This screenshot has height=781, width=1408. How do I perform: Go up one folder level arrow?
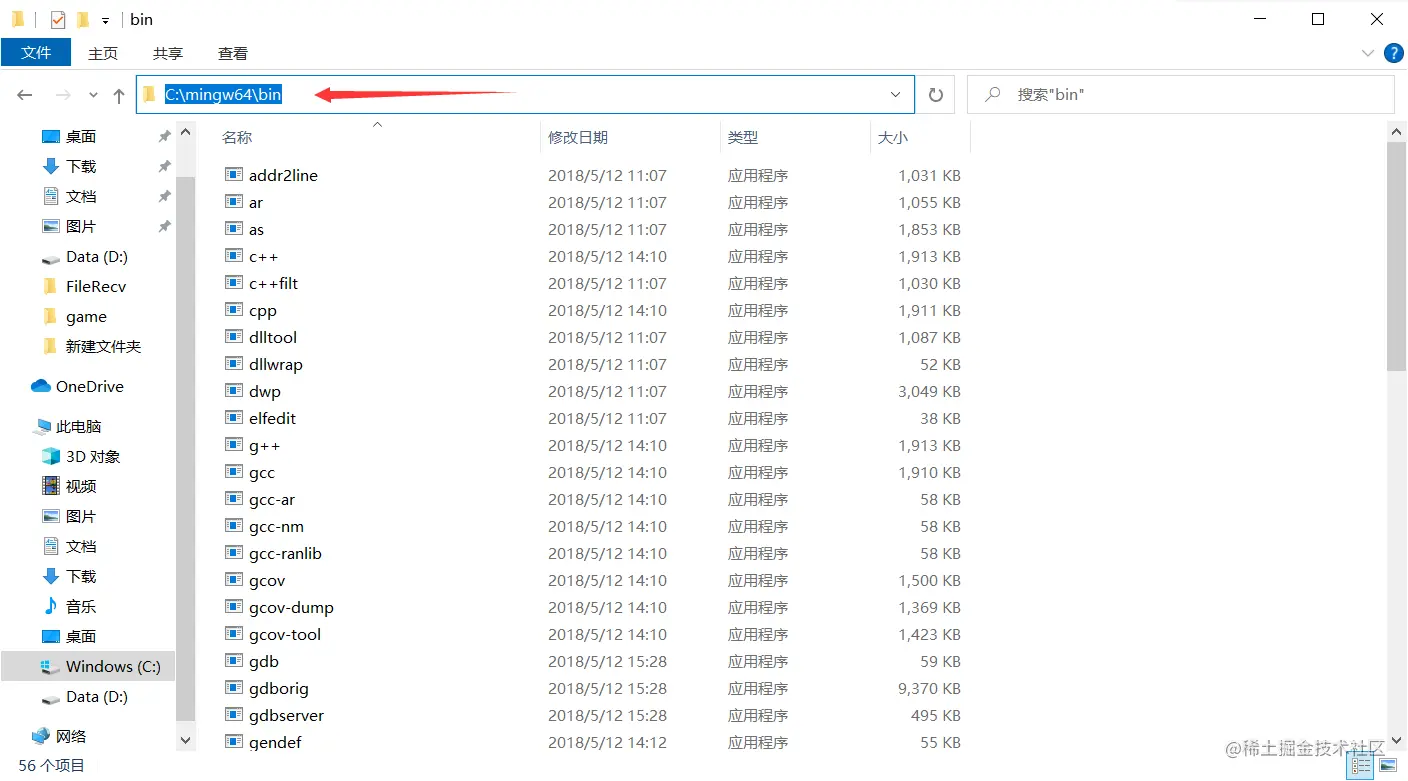pos(119,95)
